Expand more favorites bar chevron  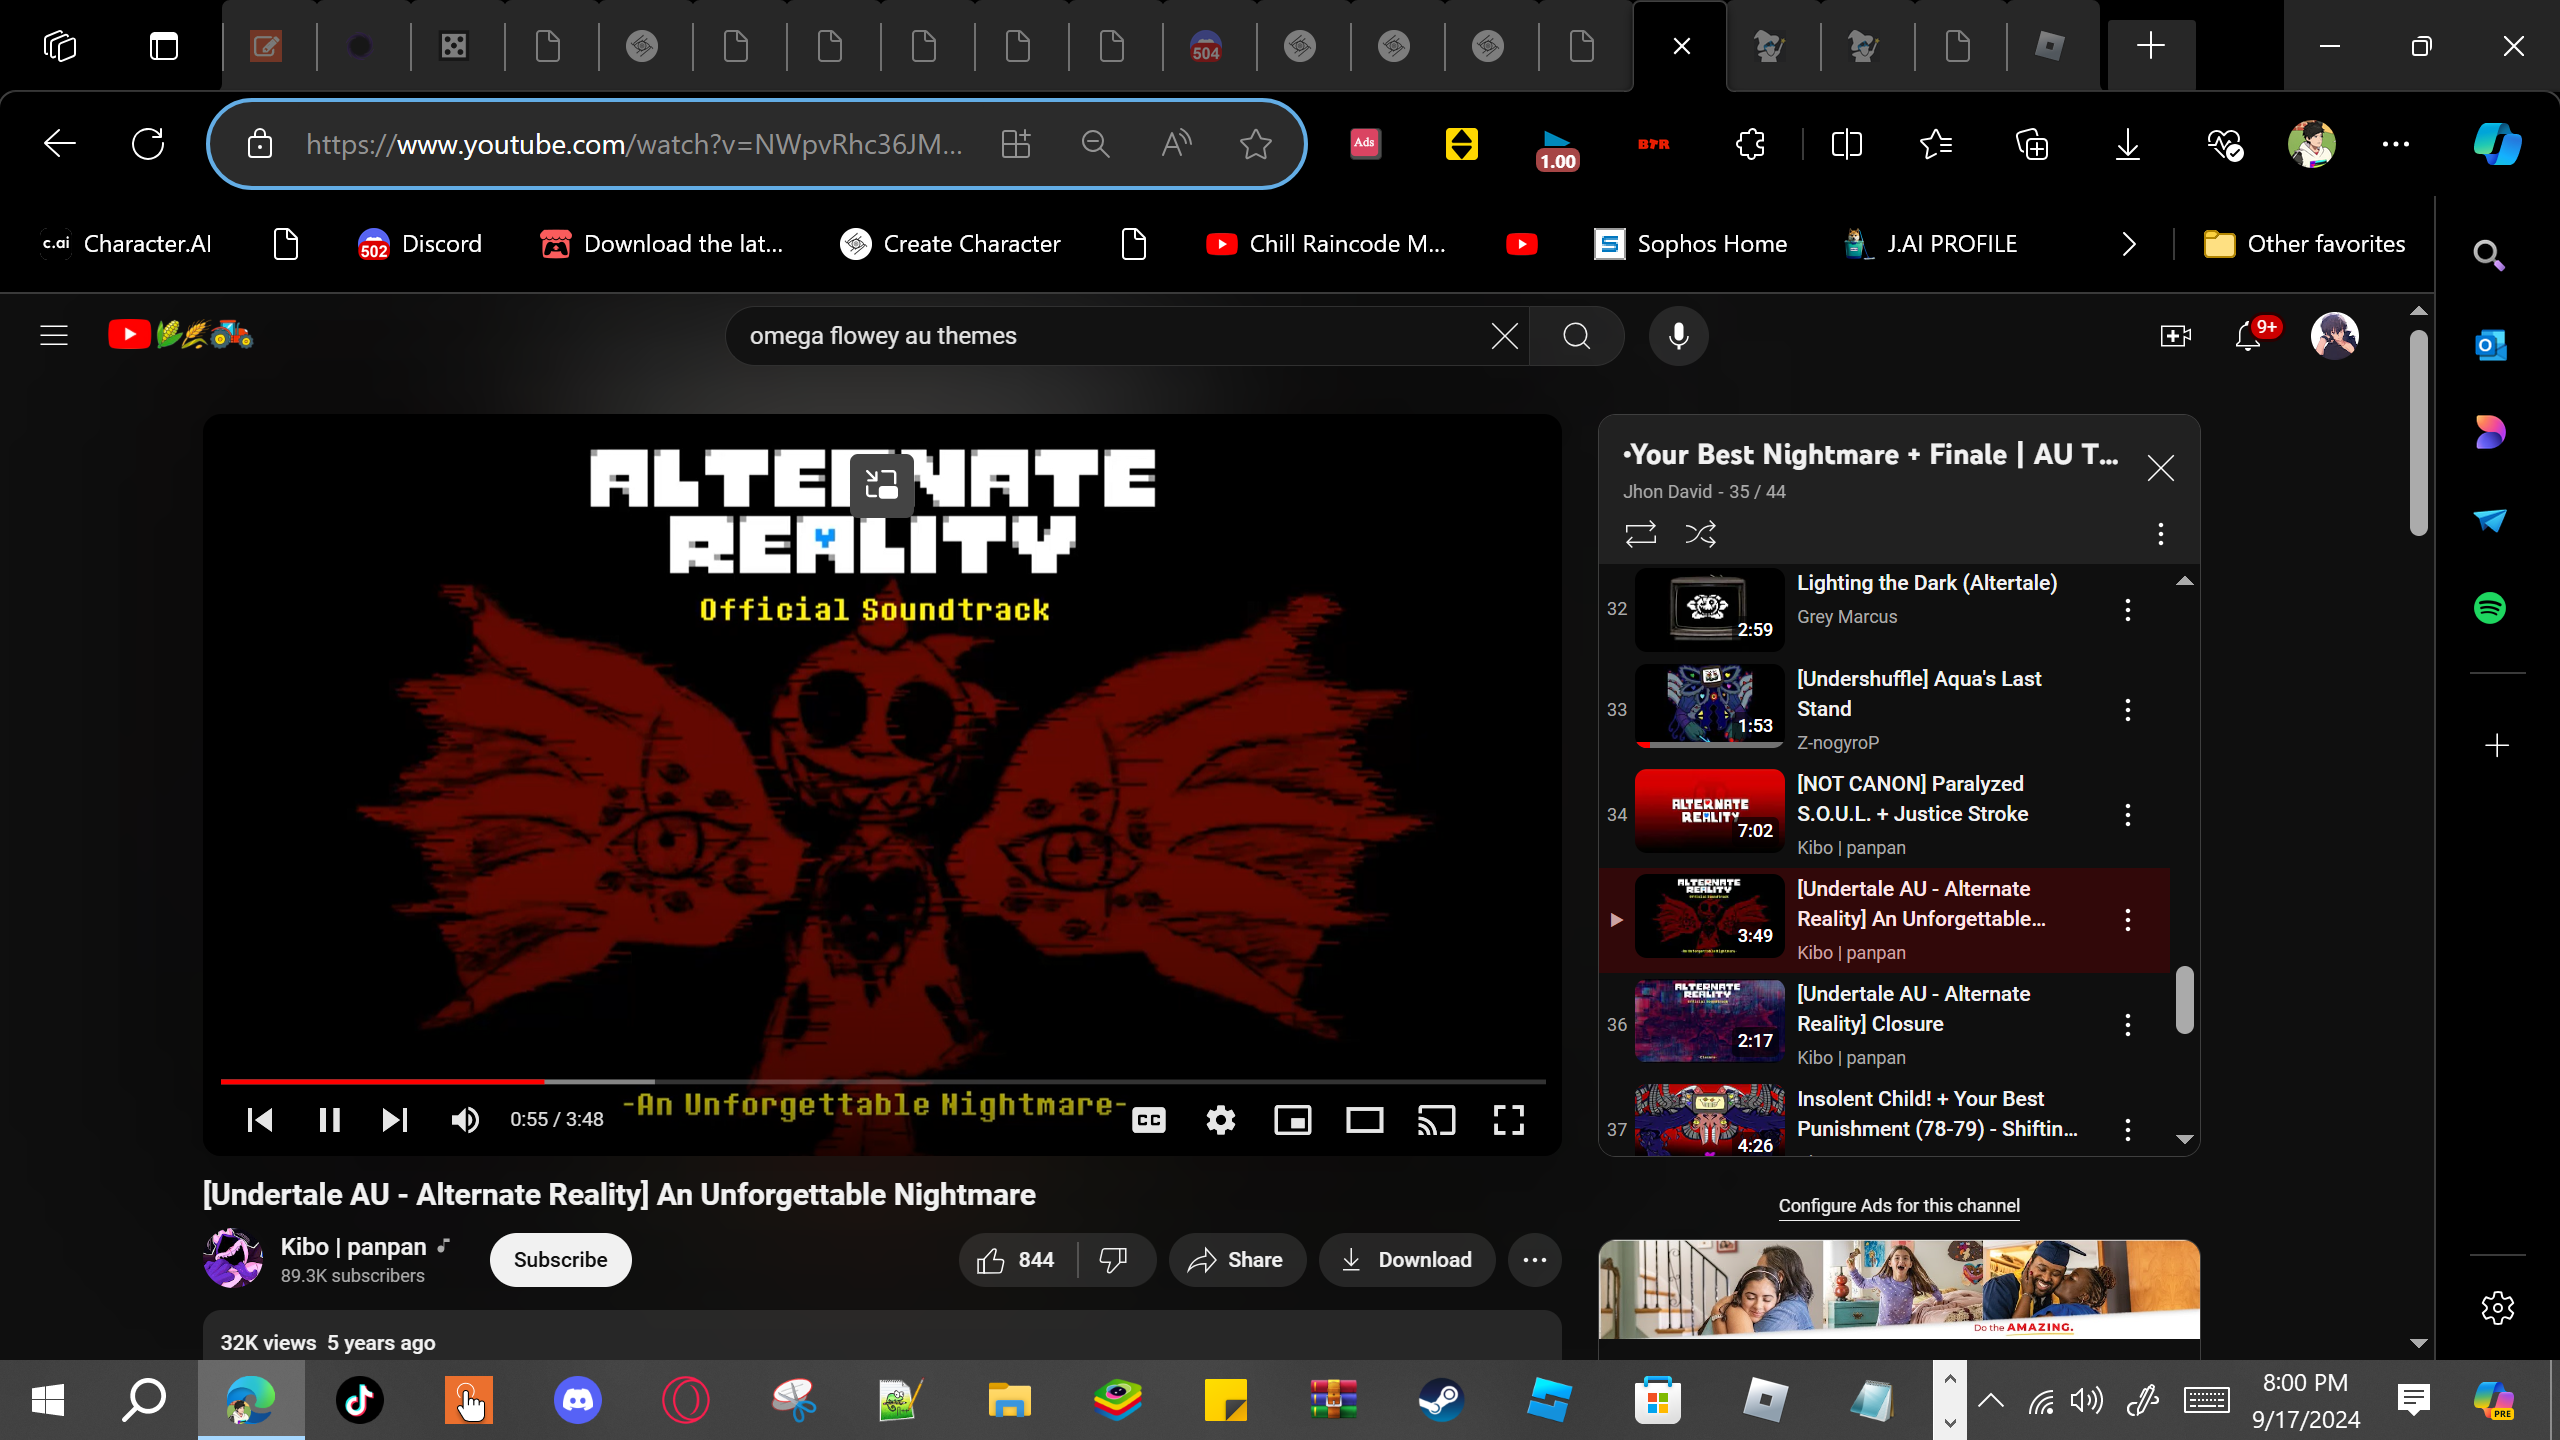[x=2128, y=244]
